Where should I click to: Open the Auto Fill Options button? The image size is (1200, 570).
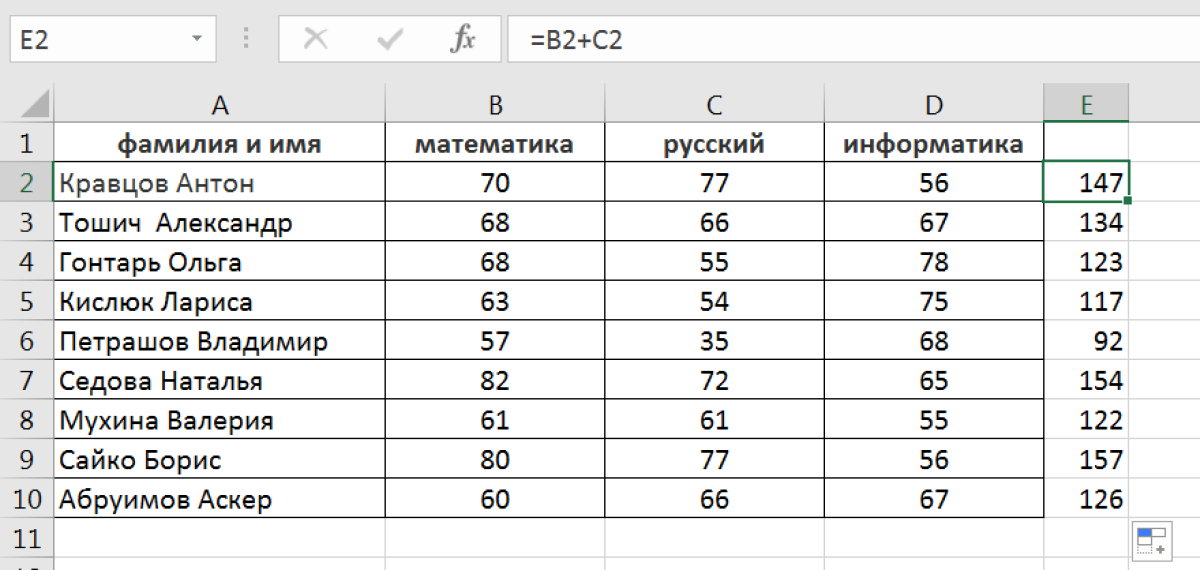coord(1152,541)
